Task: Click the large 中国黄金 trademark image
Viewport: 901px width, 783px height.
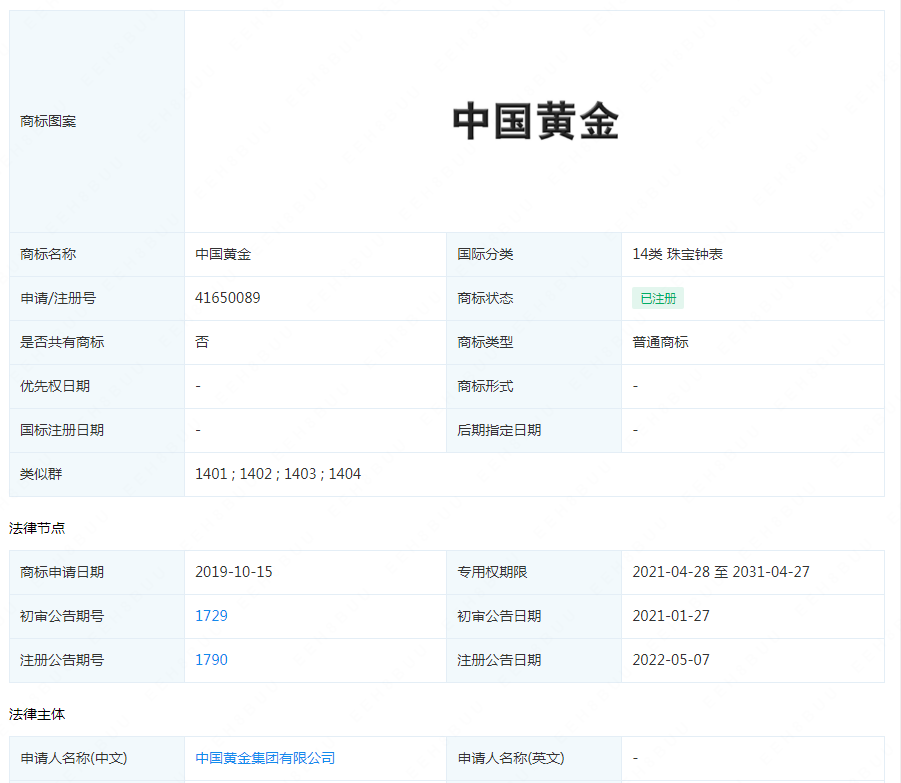Action: coord(535,122)
